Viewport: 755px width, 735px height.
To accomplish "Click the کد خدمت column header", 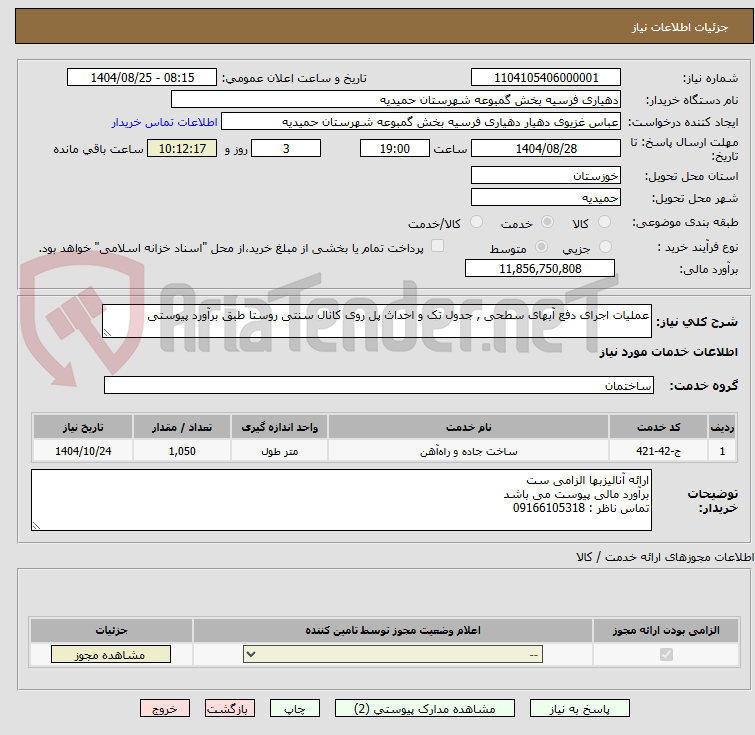I will [x=658, y=427].
